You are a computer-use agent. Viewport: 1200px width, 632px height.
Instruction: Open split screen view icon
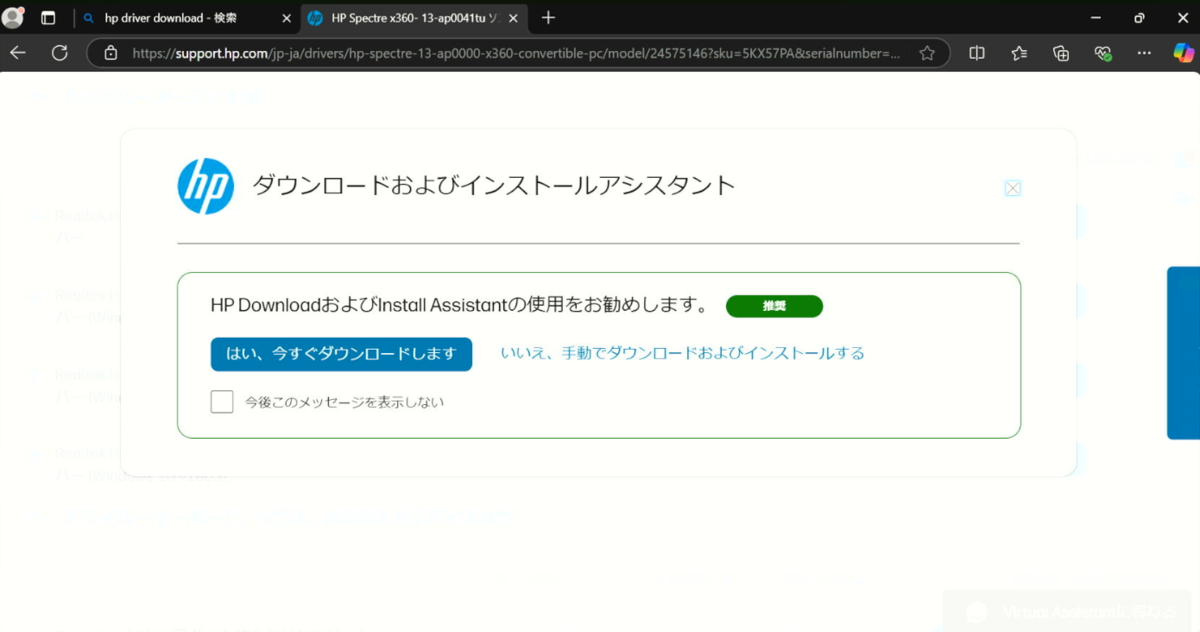coord(977,53)
